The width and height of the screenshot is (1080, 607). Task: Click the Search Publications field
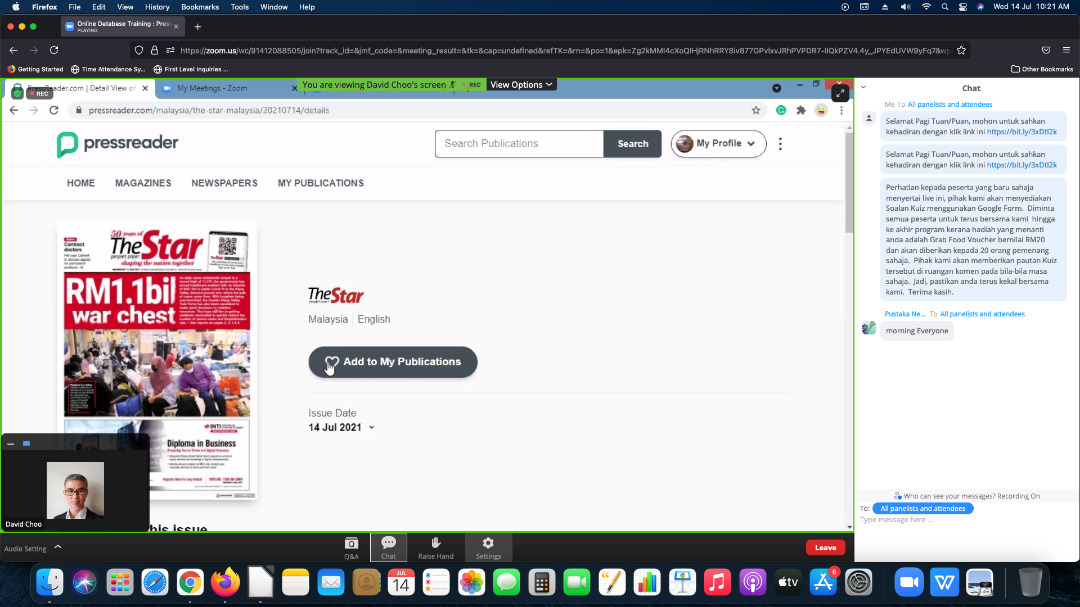point(519,143)
